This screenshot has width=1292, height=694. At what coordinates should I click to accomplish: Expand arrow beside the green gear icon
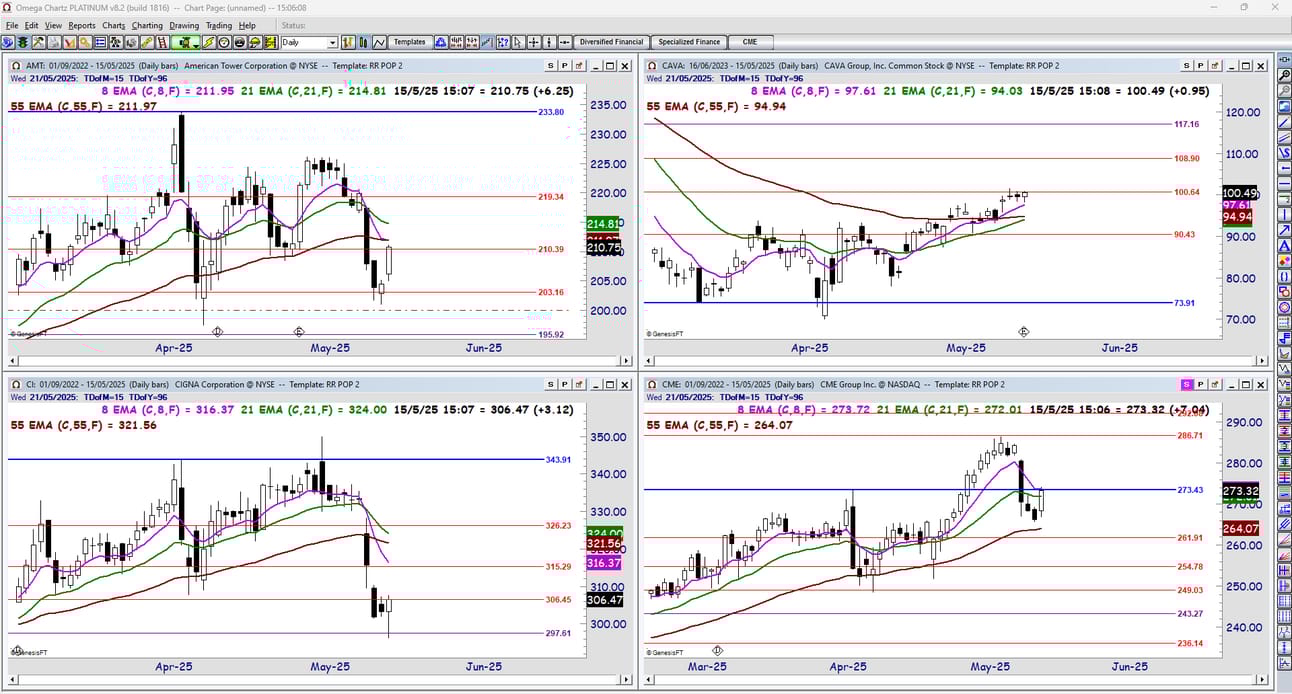click(196, 44)
